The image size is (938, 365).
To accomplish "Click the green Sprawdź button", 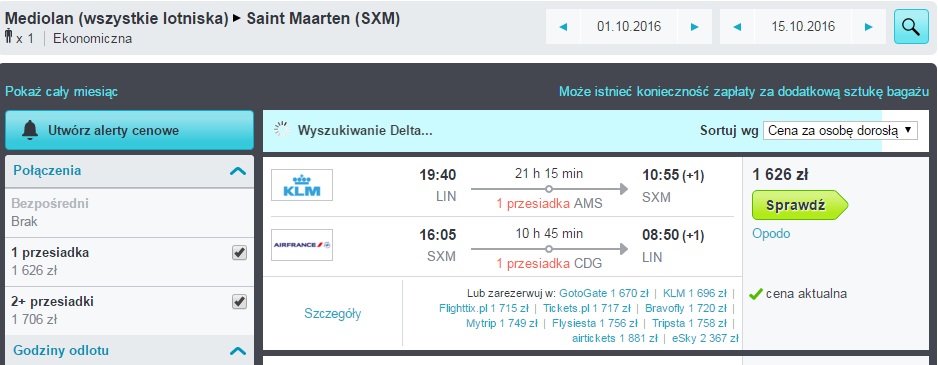I will (800, 205).
